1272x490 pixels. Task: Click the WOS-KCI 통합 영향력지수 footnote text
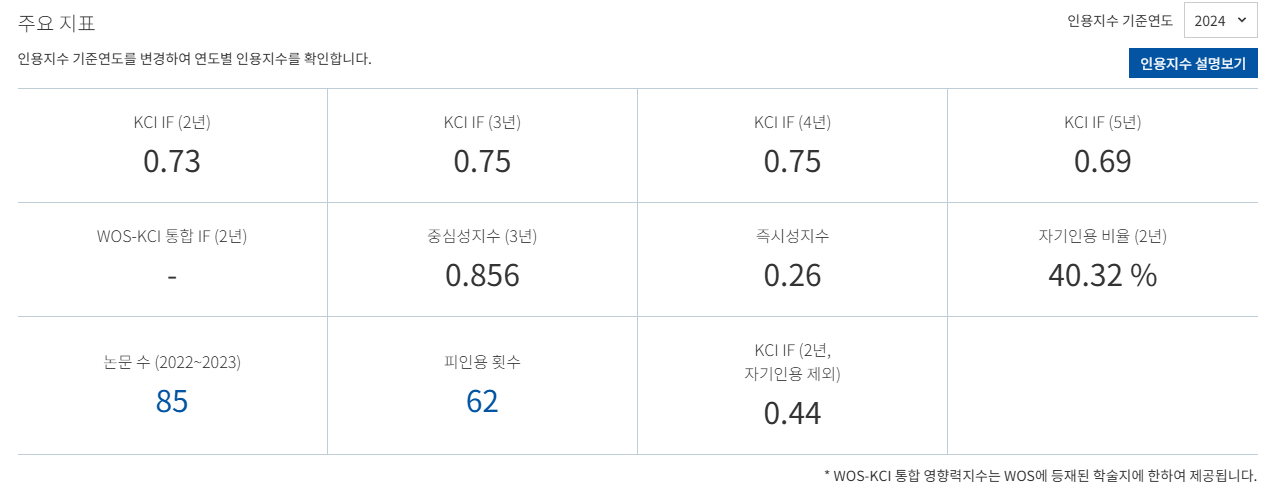[1040, 476]
